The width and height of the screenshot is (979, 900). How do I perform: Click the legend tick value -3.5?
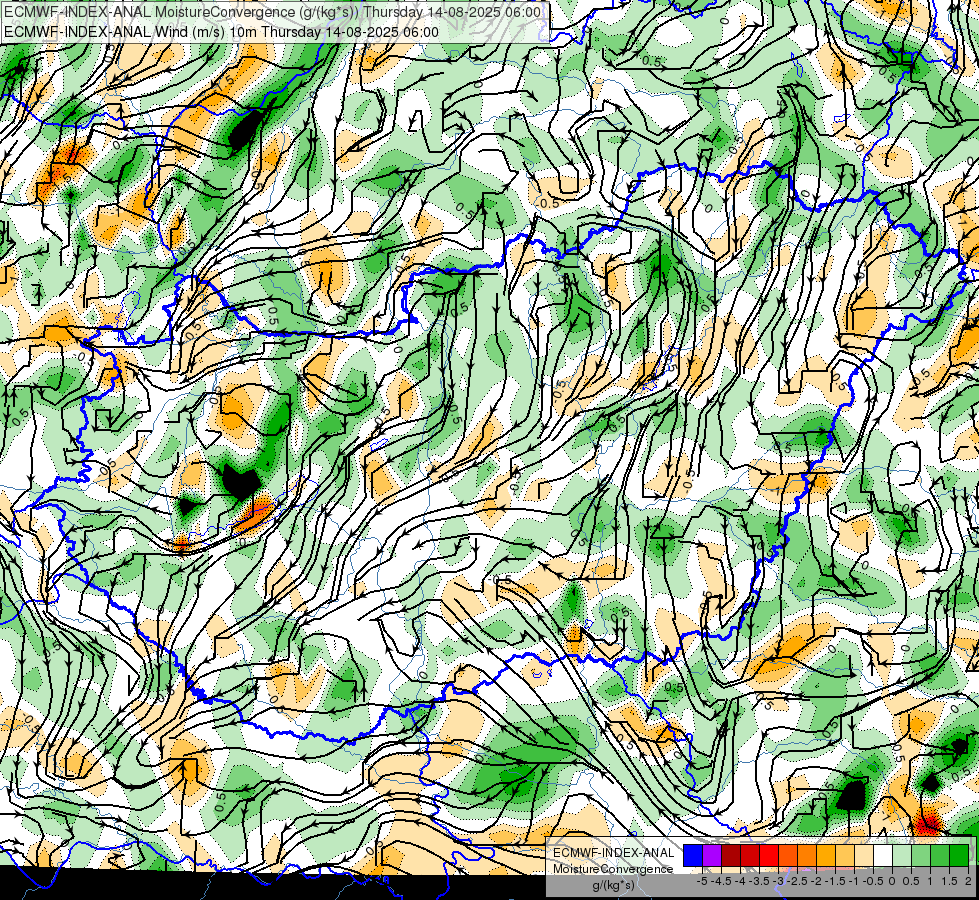(759, 881)
